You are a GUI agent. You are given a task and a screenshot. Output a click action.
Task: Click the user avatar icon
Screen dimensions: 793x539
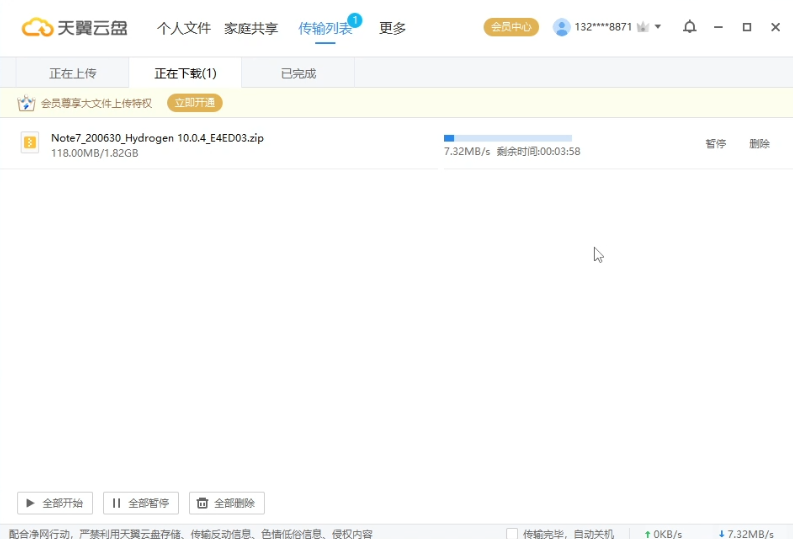coord(561,27)
